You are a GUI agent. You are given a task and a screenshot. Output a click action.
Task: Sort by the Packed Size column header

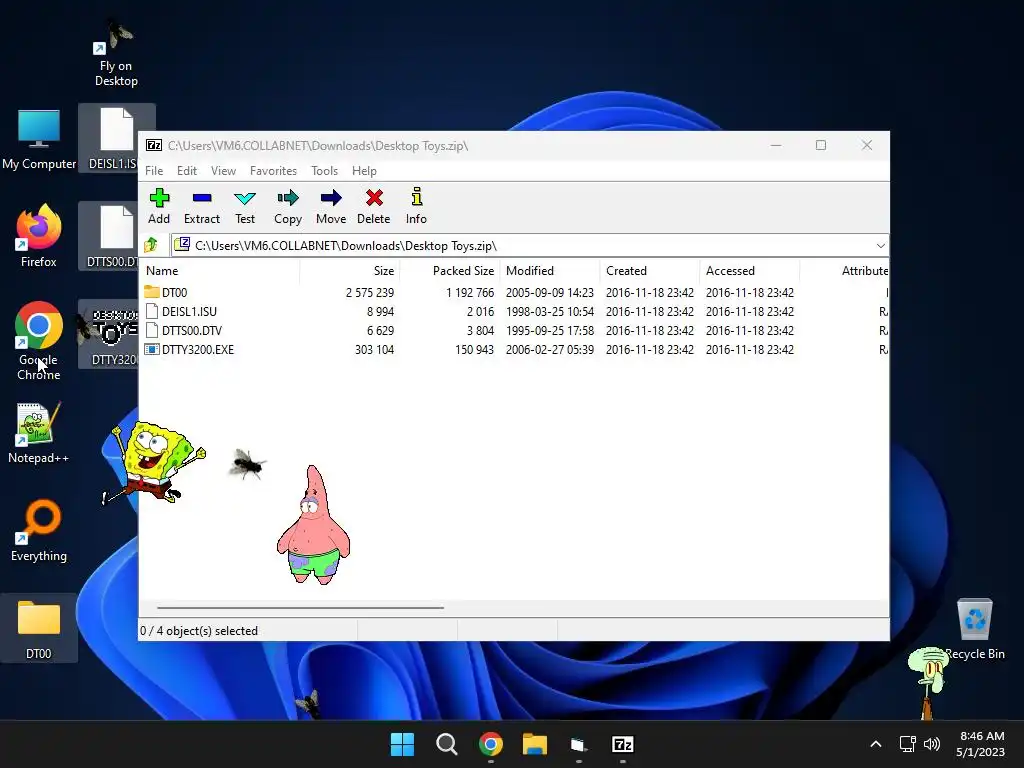[450, 270]
